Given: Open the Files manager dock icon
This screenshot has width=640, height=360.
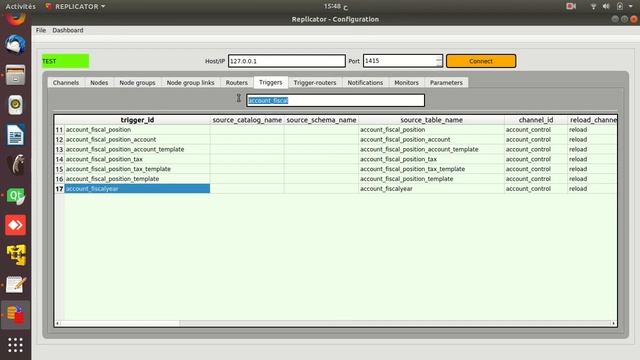Looking at the screenshot, I should coord(16,75).
